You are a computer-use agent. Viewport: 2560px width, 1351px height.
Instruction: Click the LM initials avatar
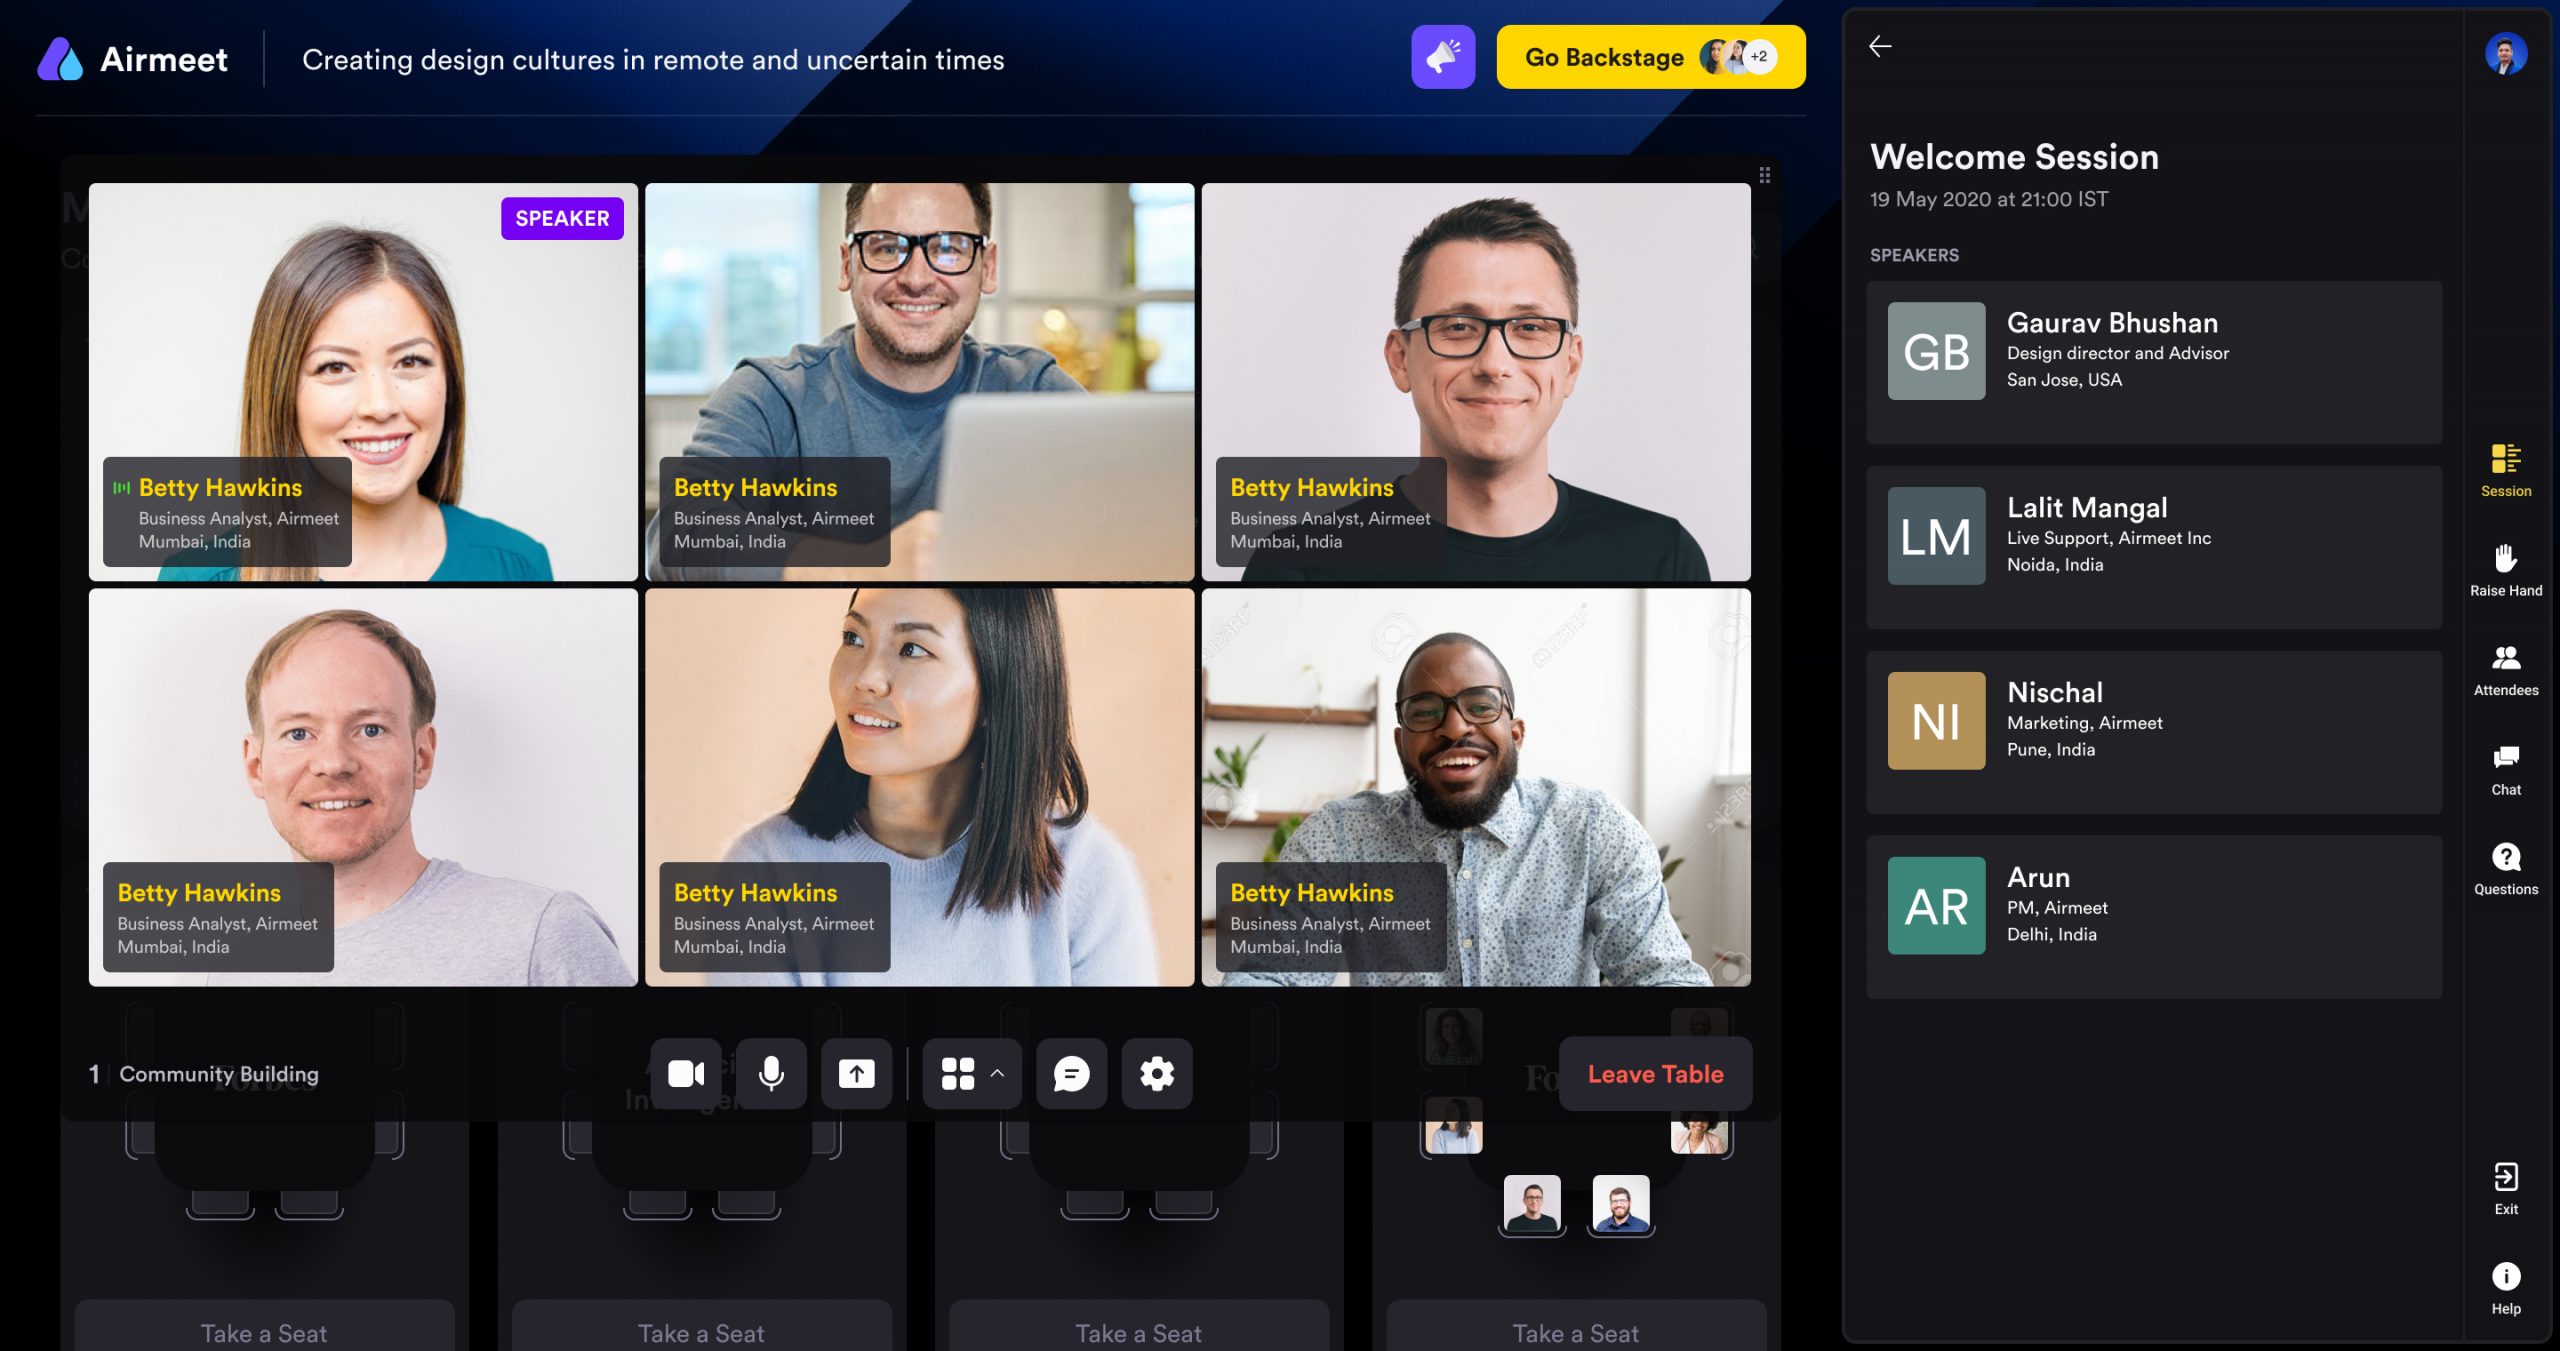click(1936, 536)
